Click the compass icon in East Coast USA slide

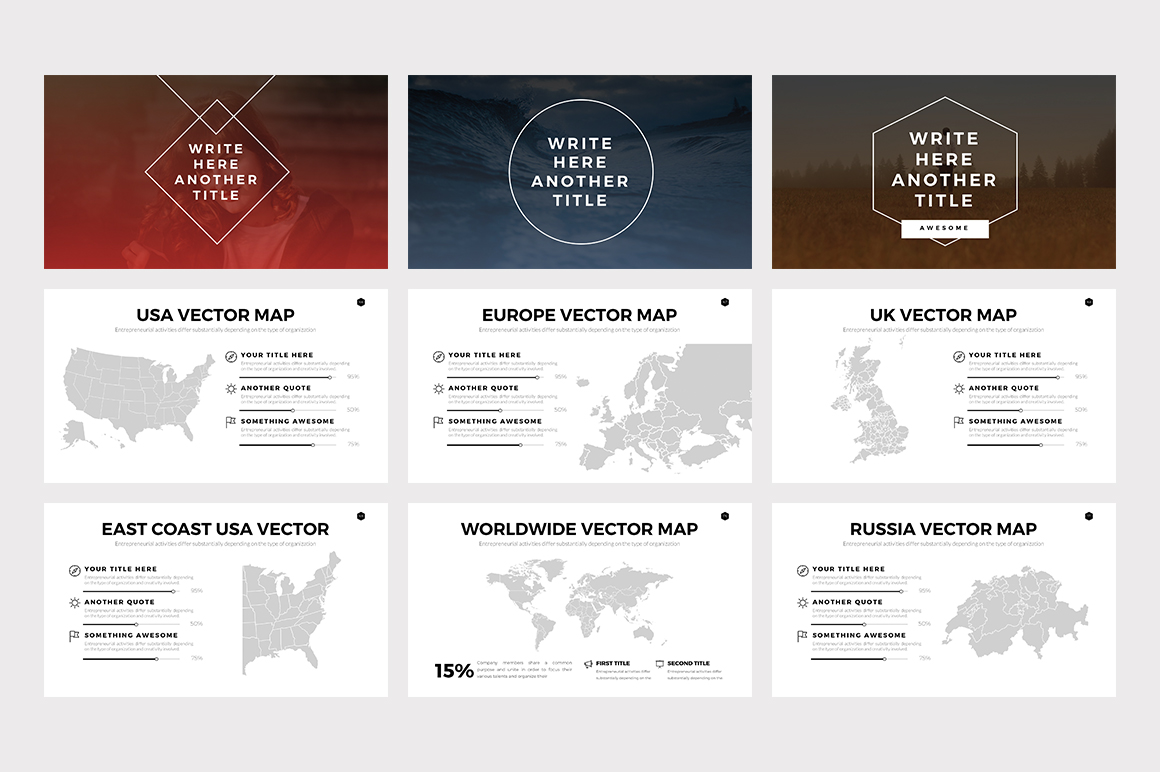pos(75,570)
